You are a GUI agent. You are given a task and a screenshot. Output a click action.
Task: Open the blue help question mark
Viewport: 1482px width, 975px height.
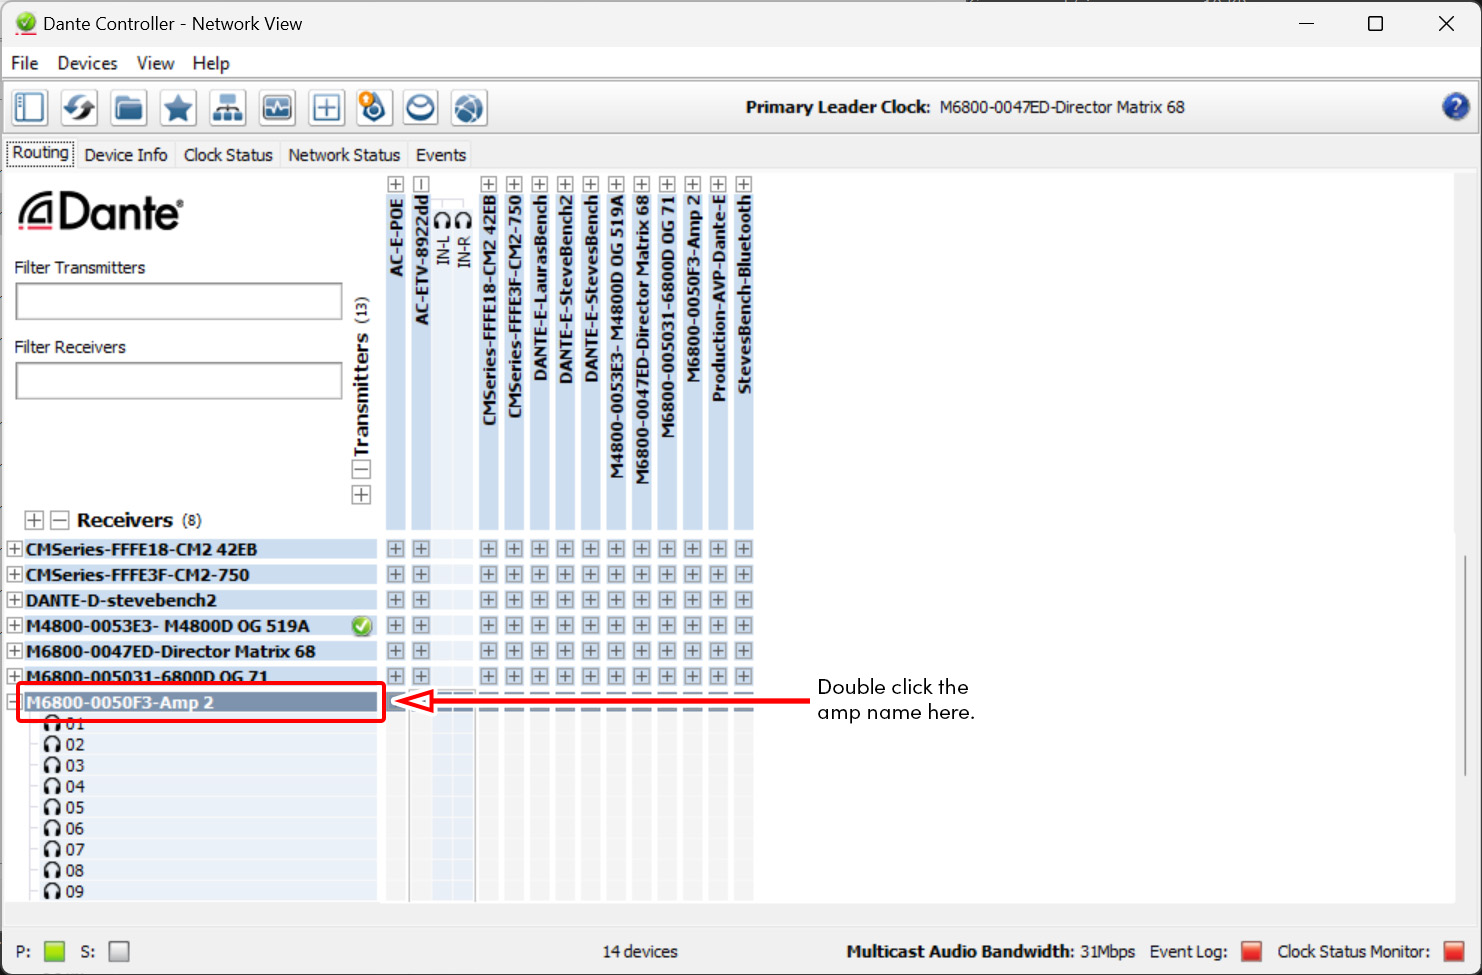[x=1455, y=106]
